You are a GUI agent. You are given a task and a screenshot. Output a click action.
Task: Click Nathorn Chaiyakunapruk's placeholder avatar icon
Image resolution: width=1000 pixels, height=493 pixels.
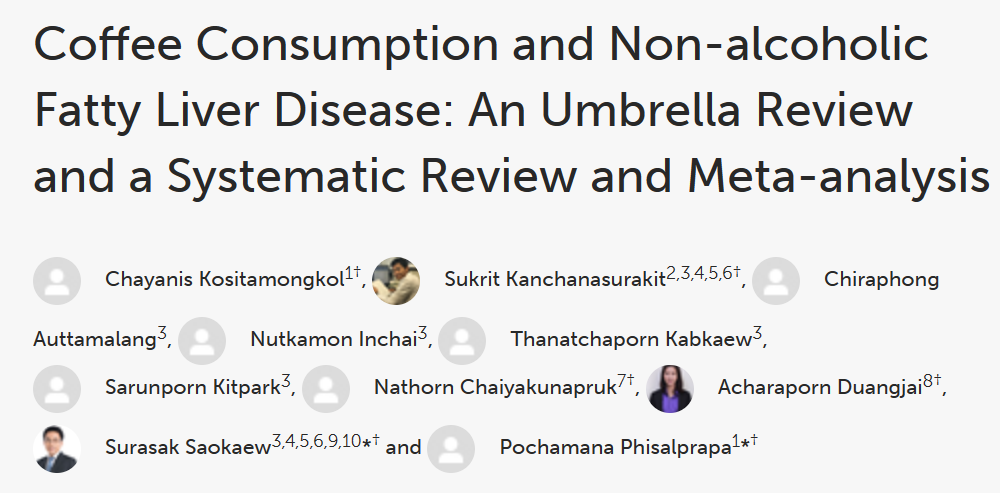click(326, 388)
